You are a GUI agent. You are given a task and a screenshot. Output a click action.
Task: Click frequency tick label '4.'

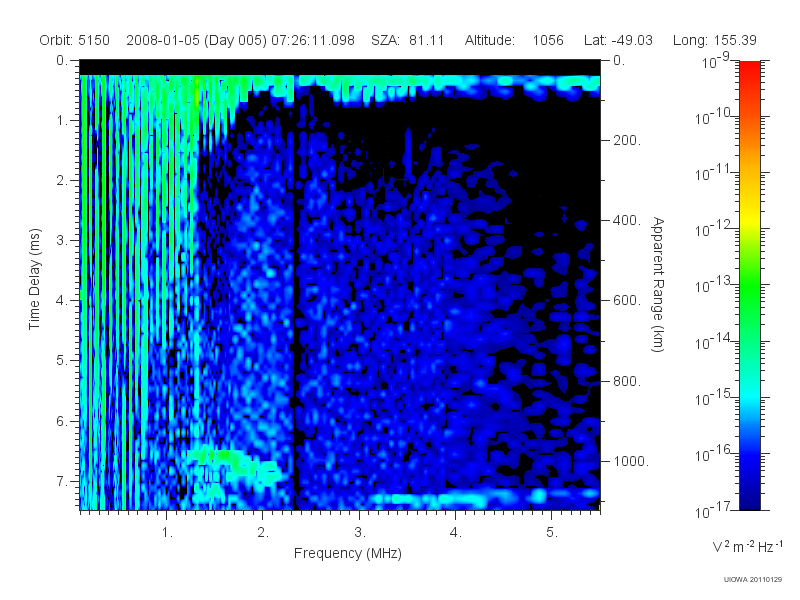[x=456, y=532]
